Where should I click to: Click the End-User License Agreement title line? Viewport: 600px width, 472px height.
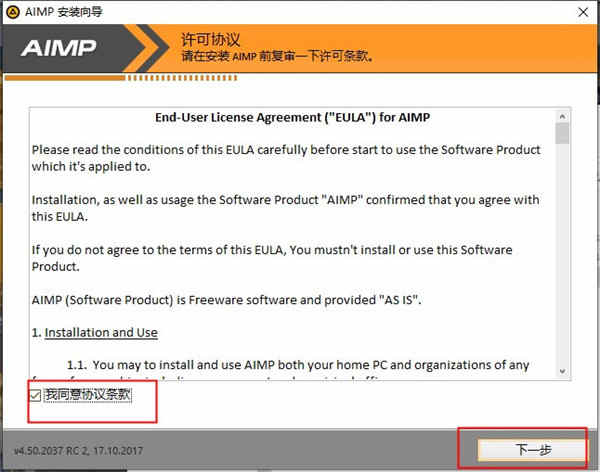[292, 117]
